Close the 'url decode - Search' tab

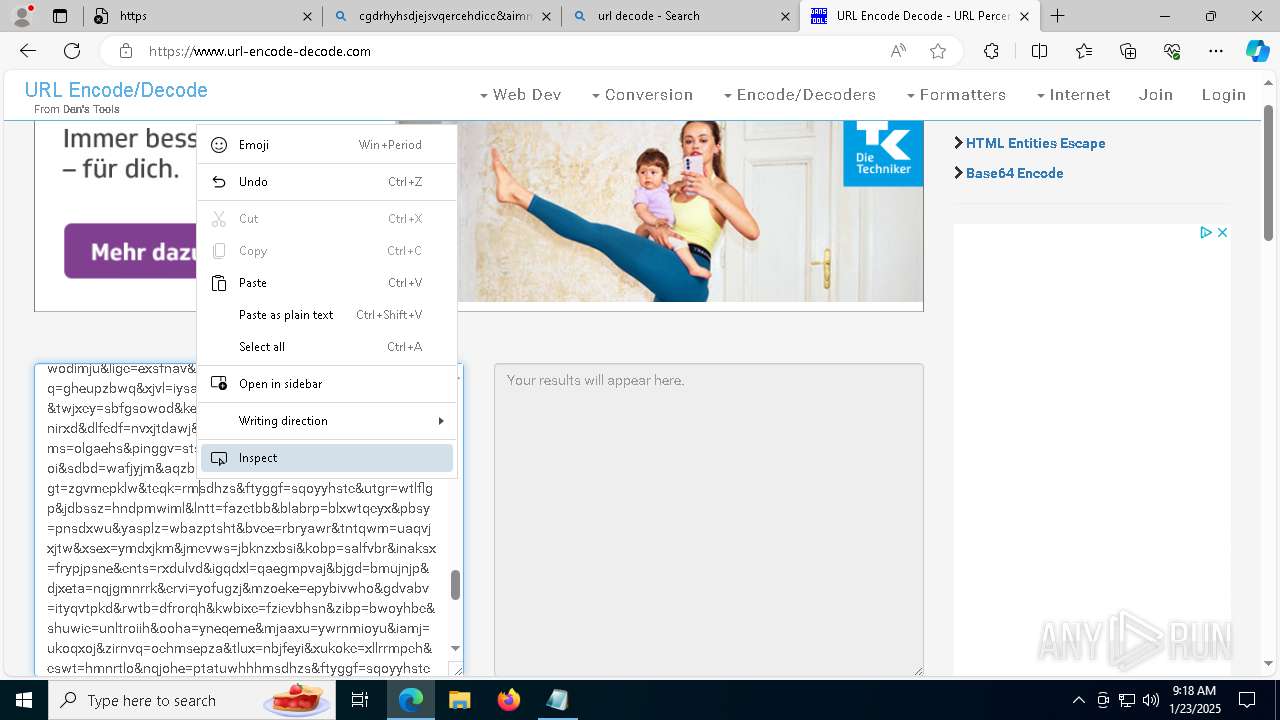pyautogui.click(x=785, y=16)
